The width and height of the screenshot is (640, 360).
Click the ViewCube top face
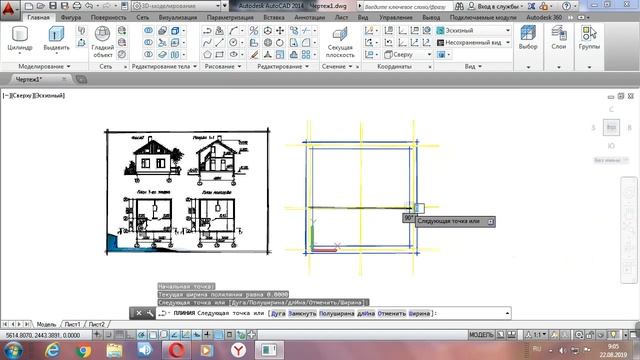click(x=611, y=127)
